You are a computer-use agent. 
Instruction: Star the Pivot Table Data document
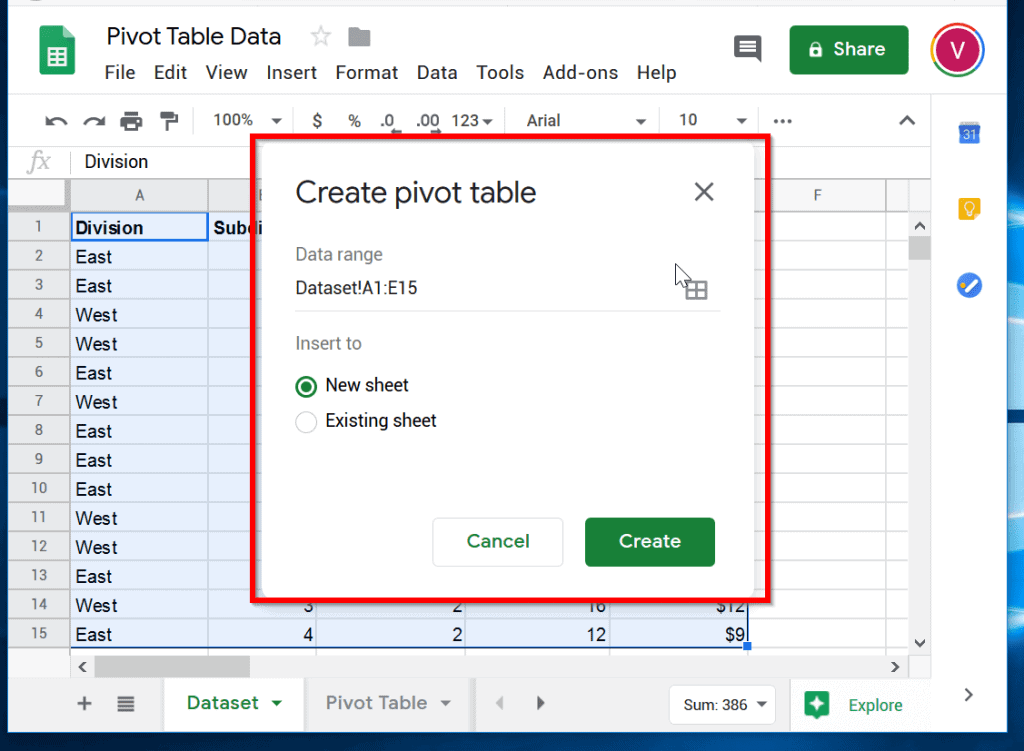coord(321,37)
